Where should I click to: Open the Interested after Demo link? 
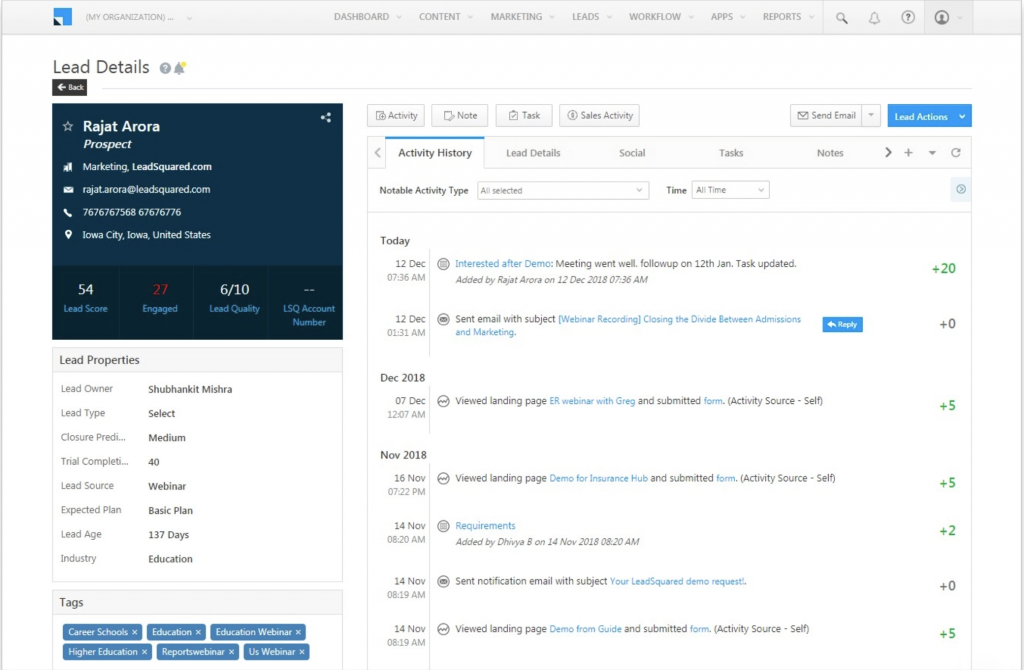503,264
